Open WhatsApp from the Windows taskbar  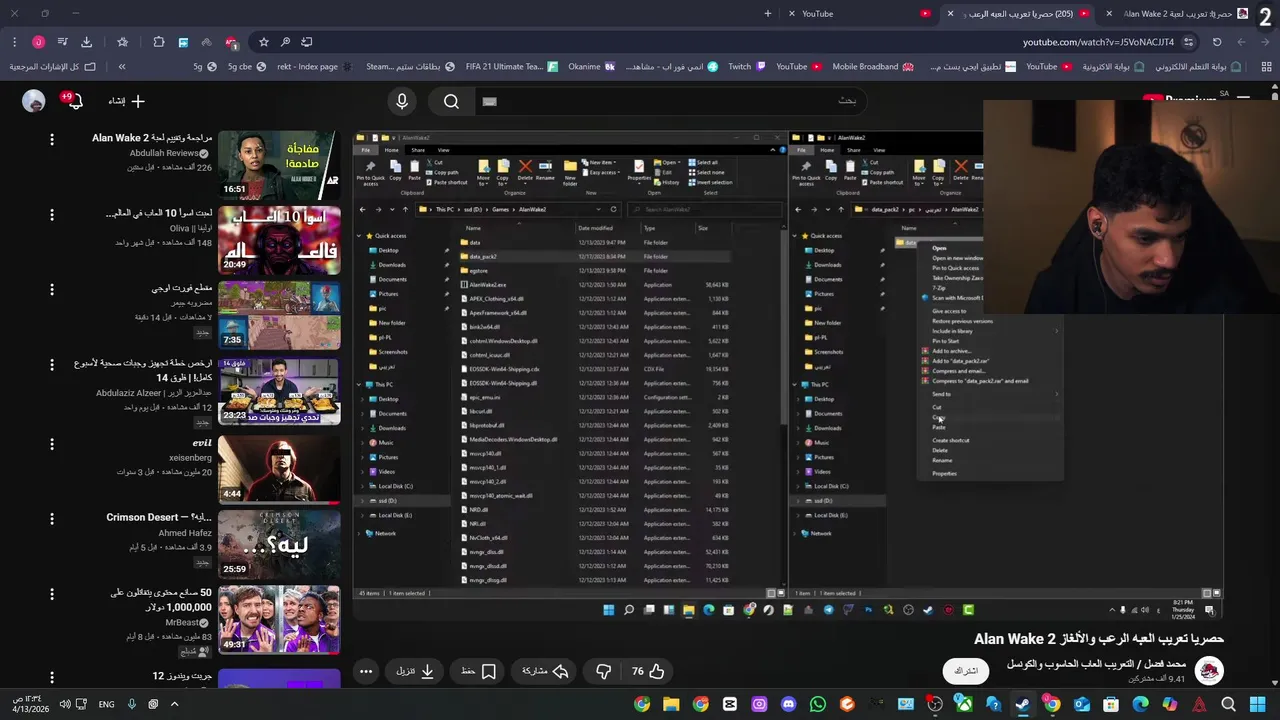818,704
